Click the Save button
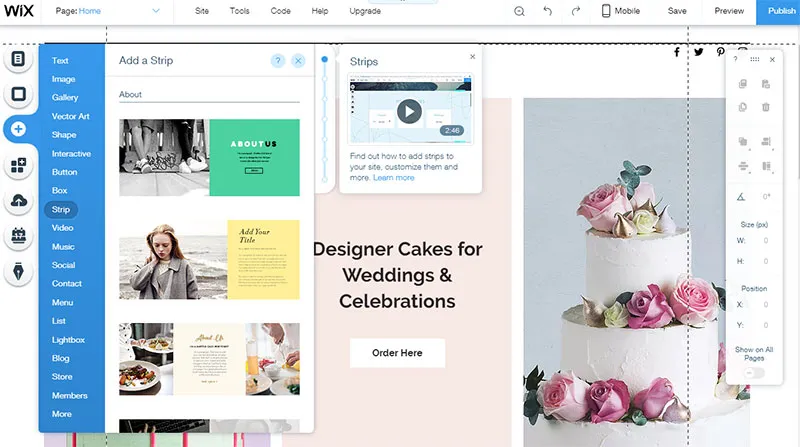 coord(677,11)
